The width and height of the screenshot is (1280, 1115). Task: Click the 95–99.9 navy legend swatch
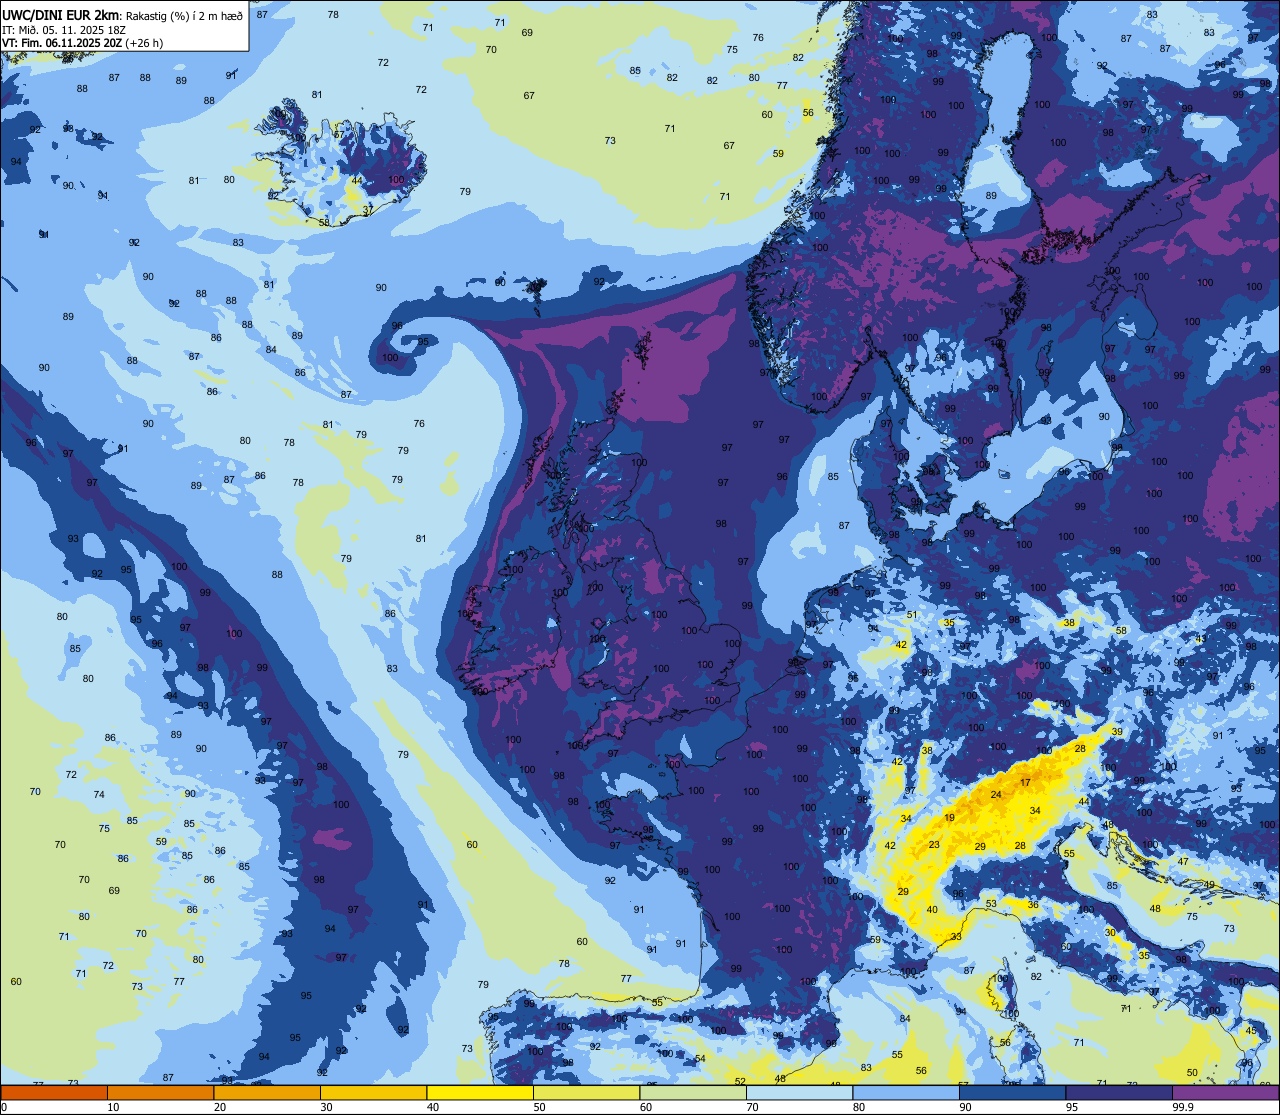pyautogui.click(x=1119, y=1093)
